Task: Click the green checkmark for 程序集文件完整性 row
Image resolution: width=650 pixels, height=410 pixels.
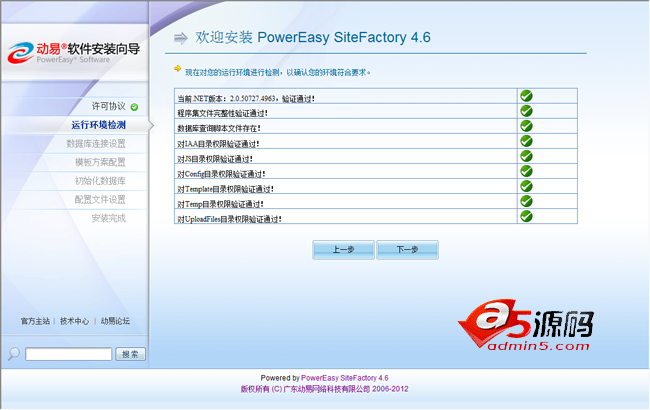Action: 526,111
